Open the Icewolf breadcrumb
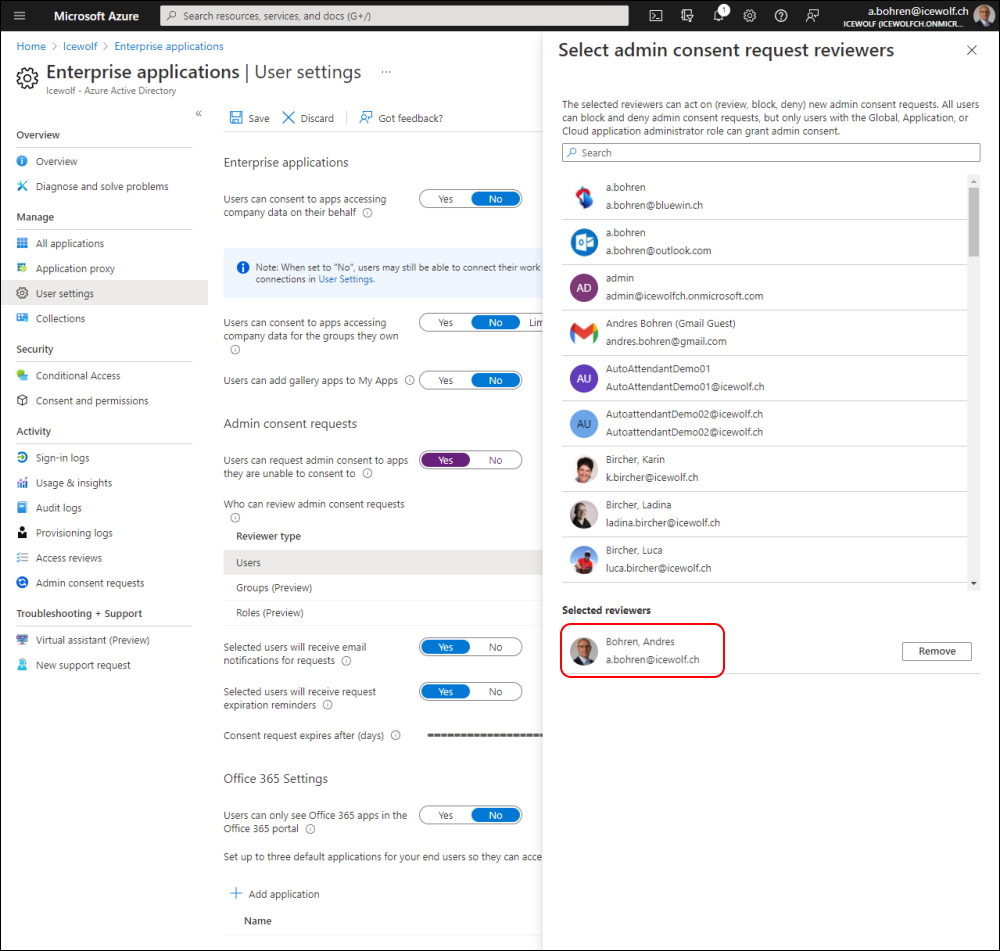This screenshot has height=951, width=1000. pos(80,46)
